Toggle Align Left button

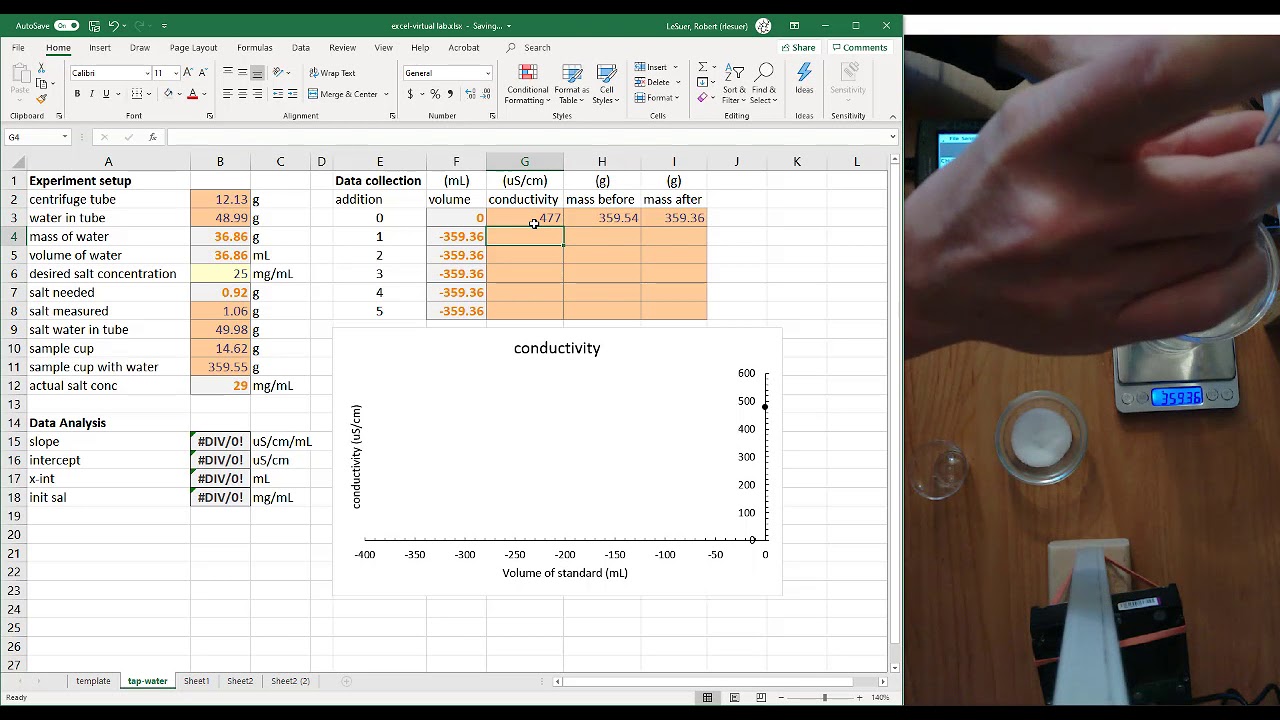228,94
